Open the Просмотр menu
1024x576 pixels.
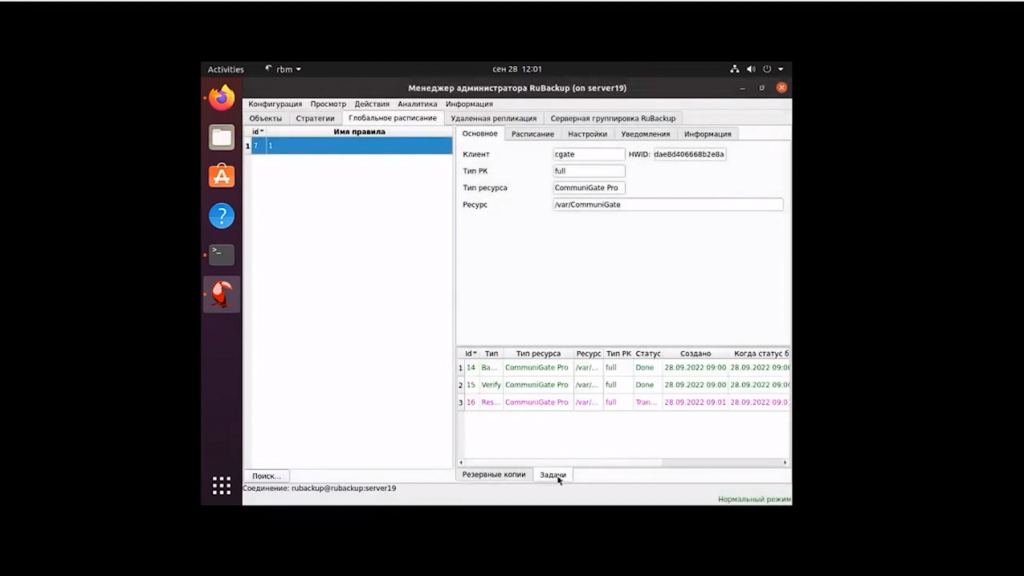(328, 104)
